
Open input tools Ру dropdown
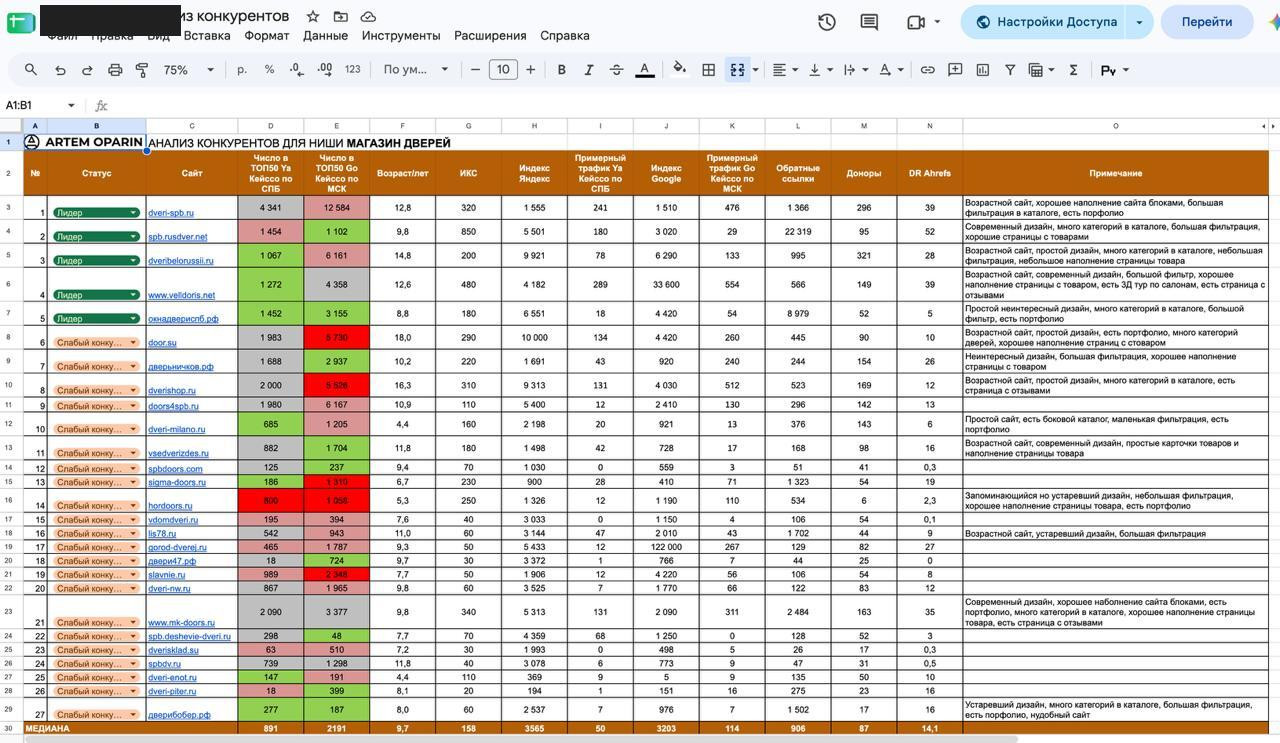1115,70
